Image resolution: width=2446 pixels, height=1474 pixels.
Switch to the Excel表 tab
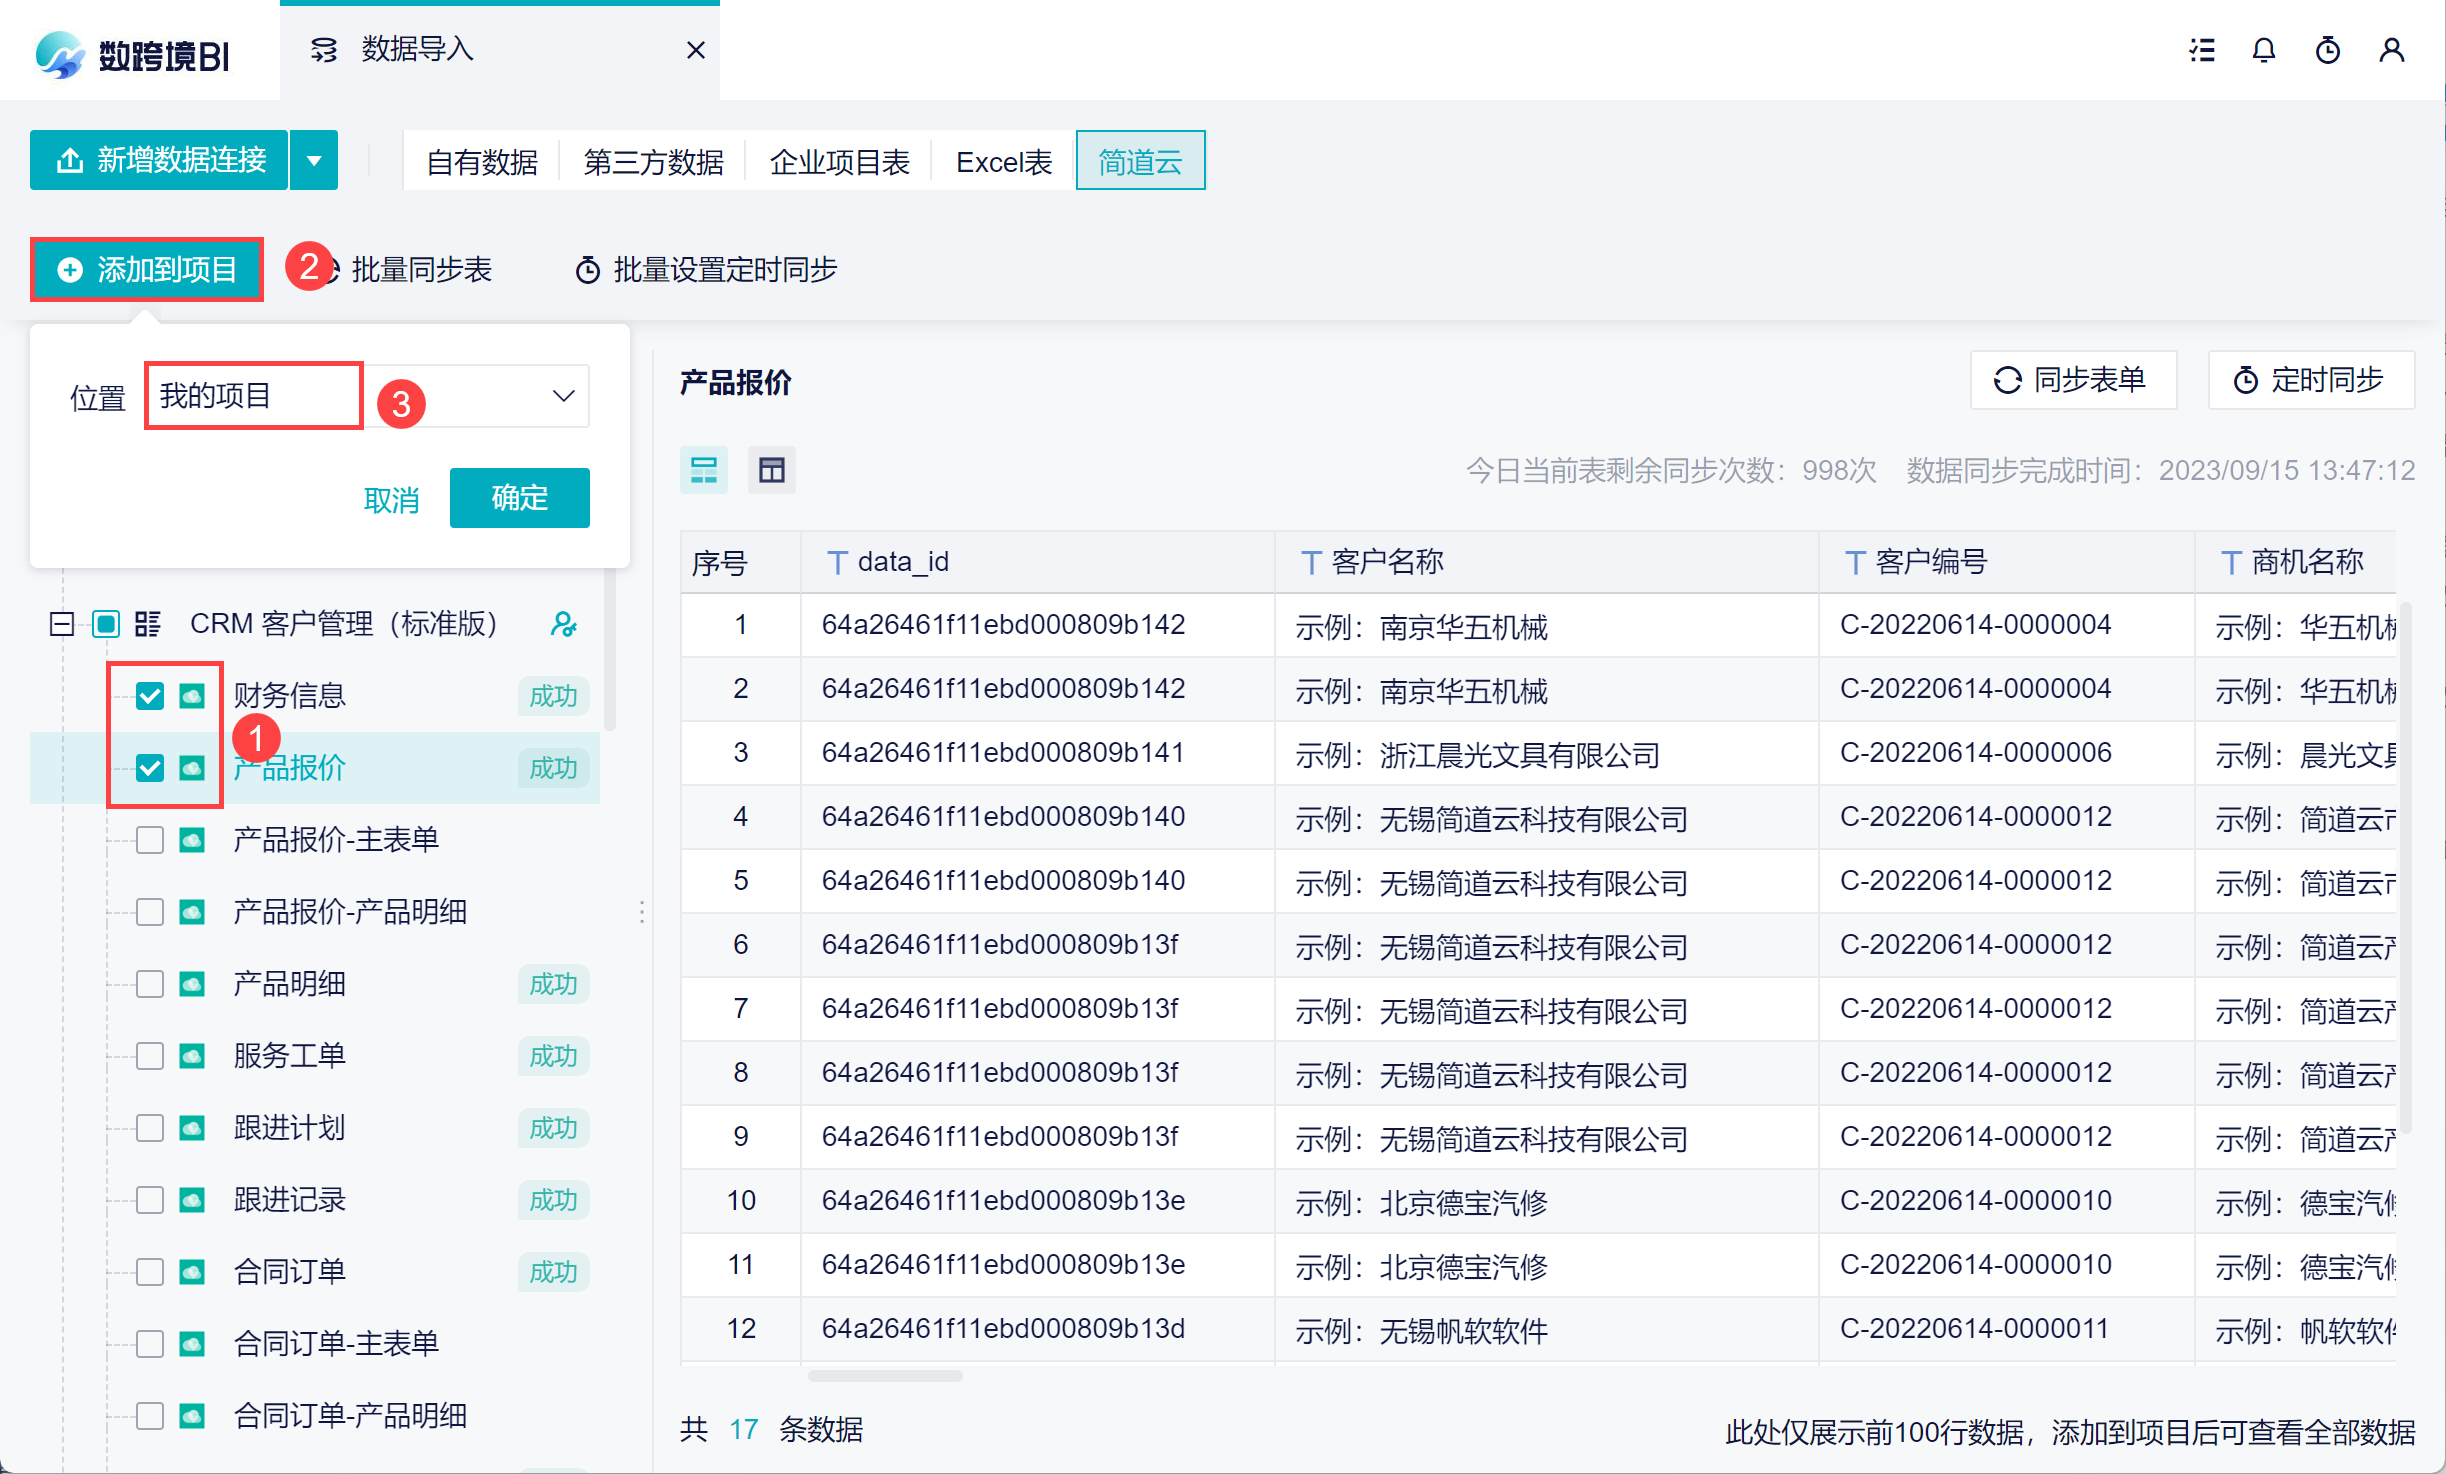[x=1003, y=162]
